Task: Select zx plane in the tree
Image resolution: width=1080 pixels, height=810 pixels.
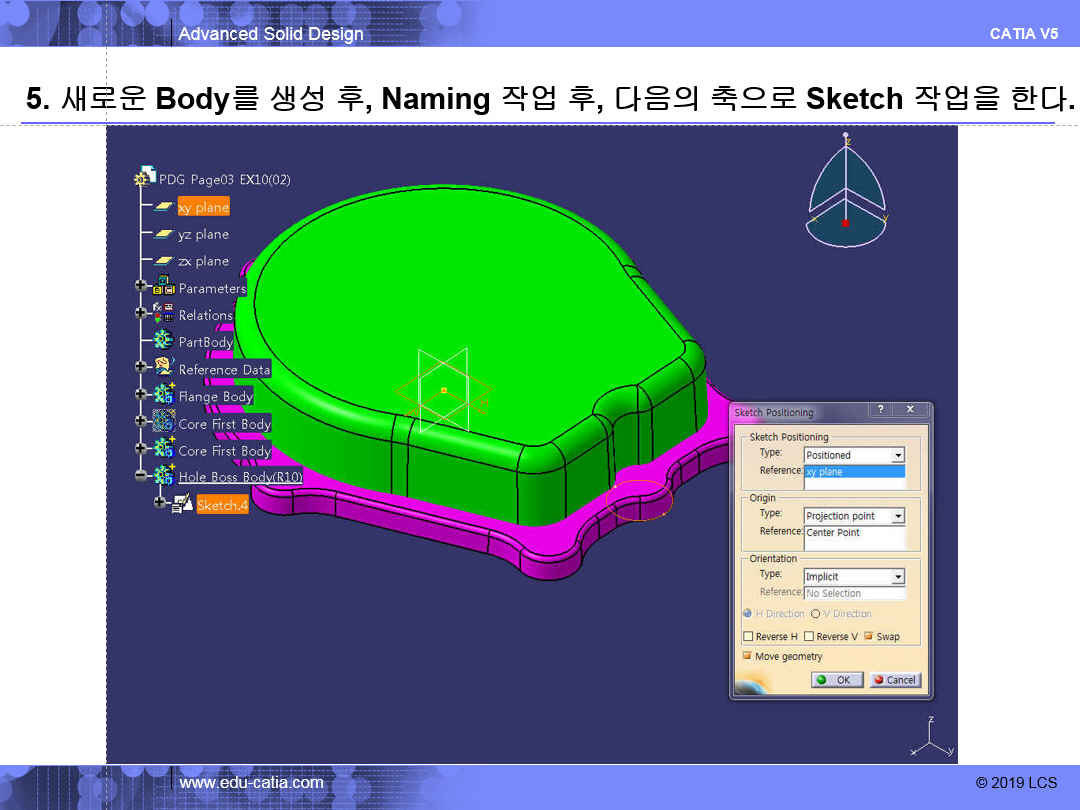Action: [203, 261]
